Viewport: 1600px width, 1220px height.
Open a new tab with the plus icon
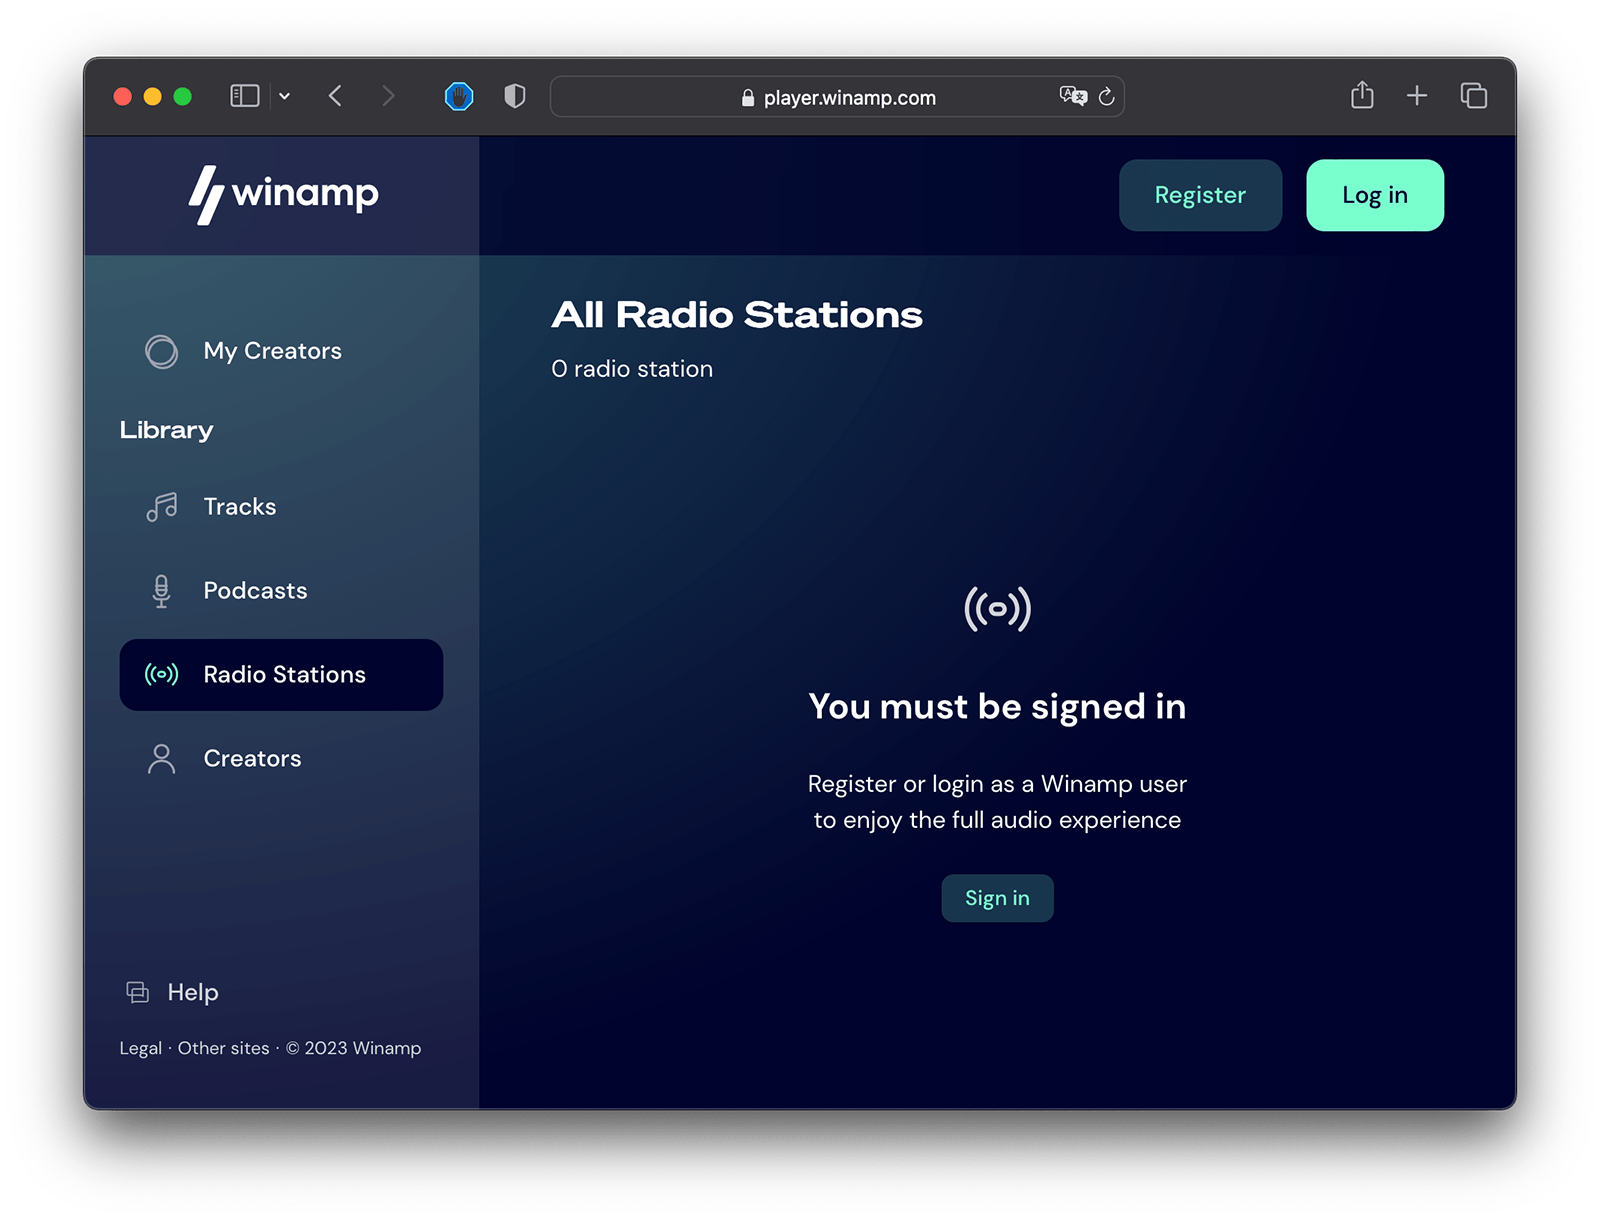pyautogui.click(x=1417, y=96)
